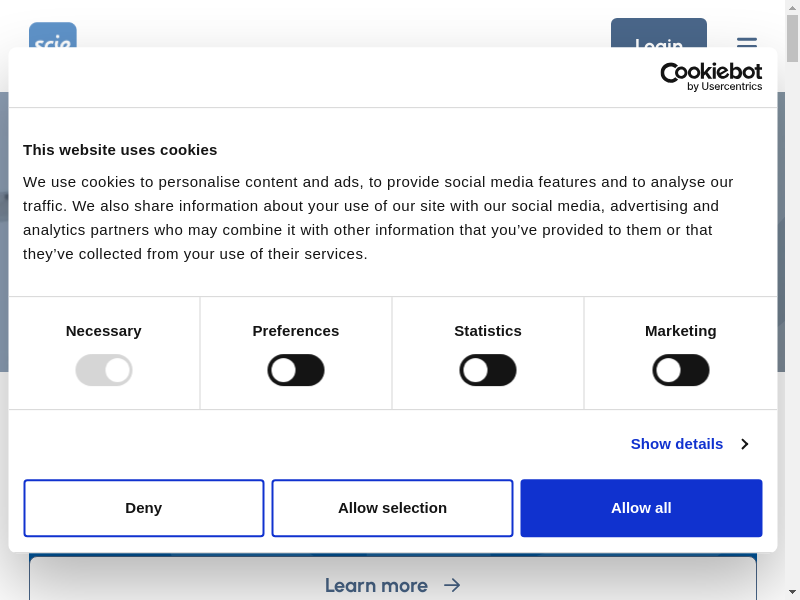Click the Cookiebot by Usercentrics logo
This screenshot has width=800, height=600.
(x=711, y=77)
